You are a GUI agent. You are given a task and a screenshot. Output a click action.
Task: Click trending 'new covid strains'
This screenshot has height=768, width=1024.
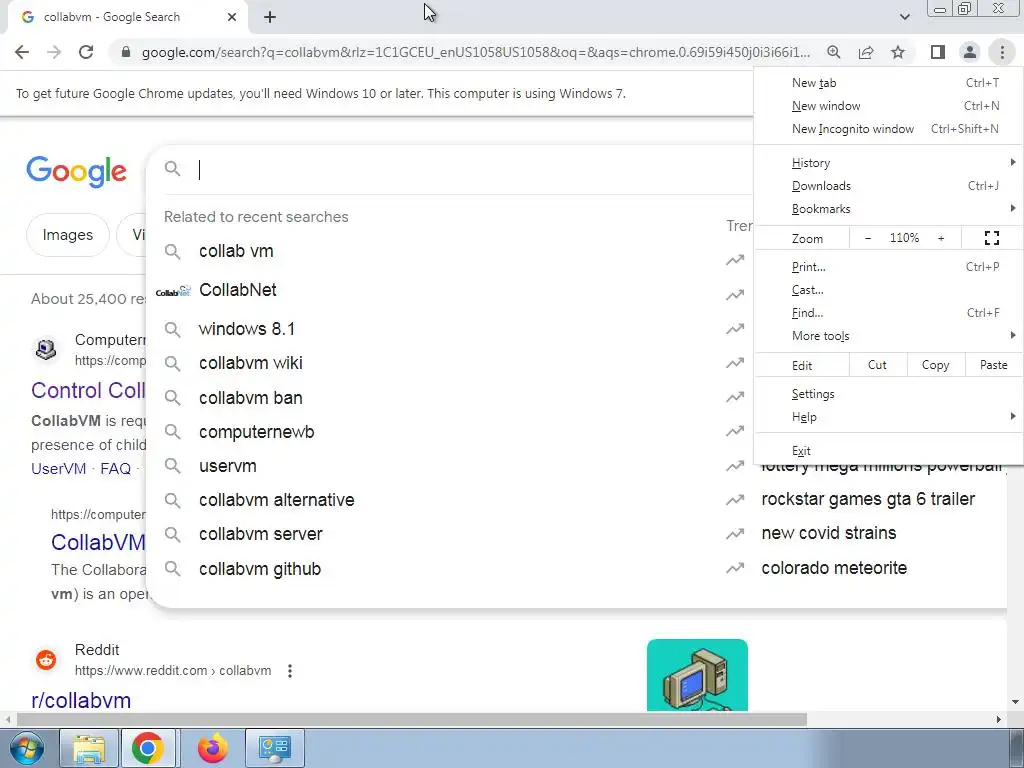tap(829, 533)
